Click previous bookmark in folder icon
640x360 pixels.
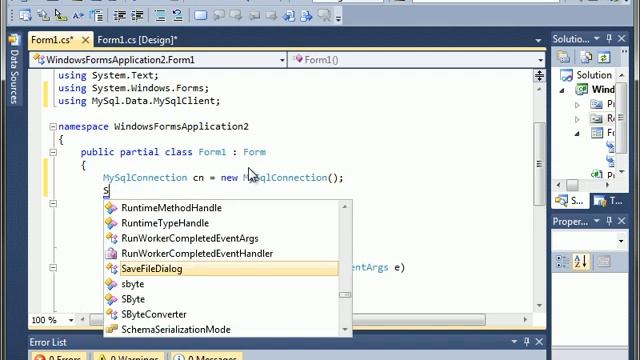click(254, 16)
